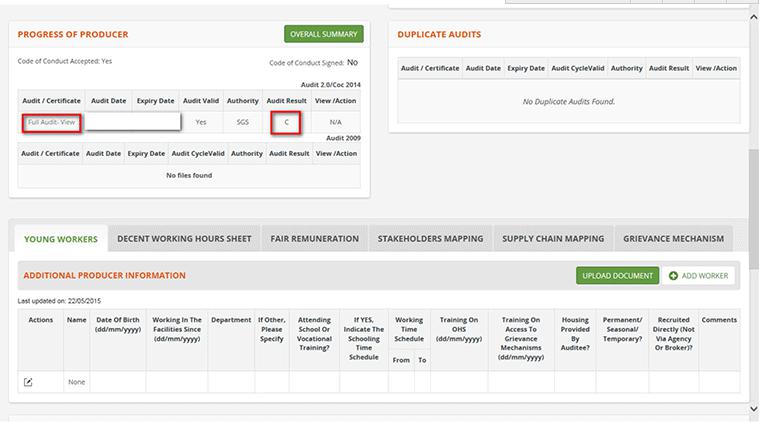Click the Add Worker plus button
Screen dimensions: 762x424
pyautogui.click(x=699, y=275)
